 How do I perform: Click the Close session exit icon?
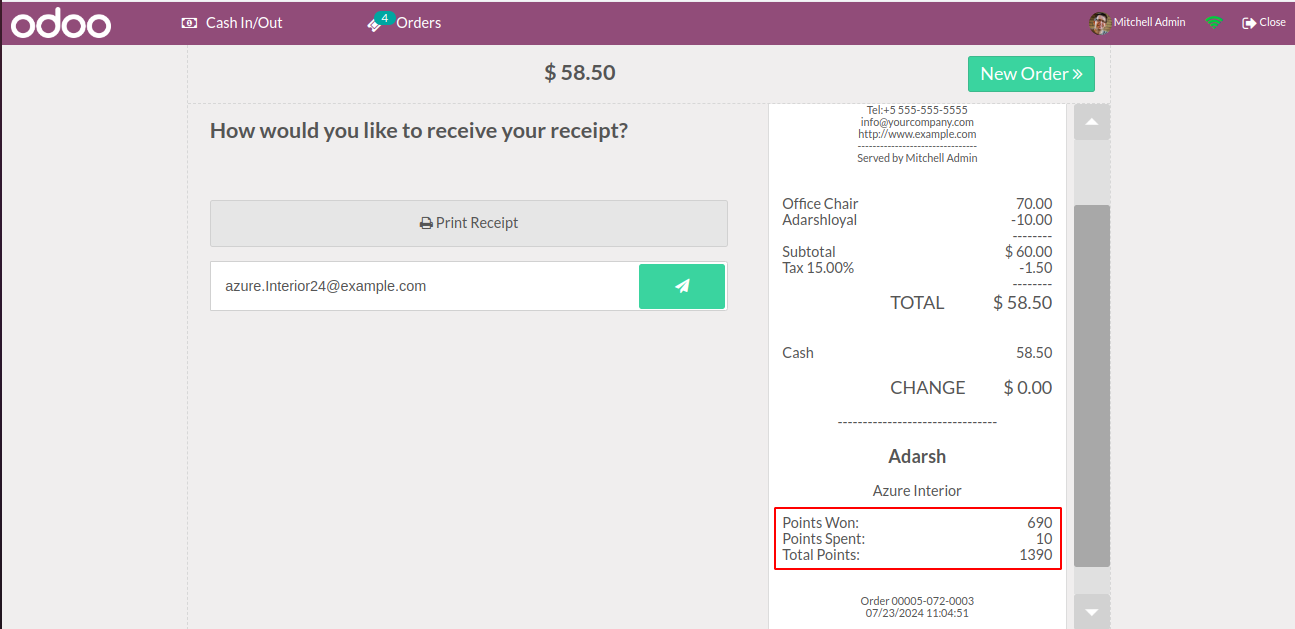(x=1249, y=23)
